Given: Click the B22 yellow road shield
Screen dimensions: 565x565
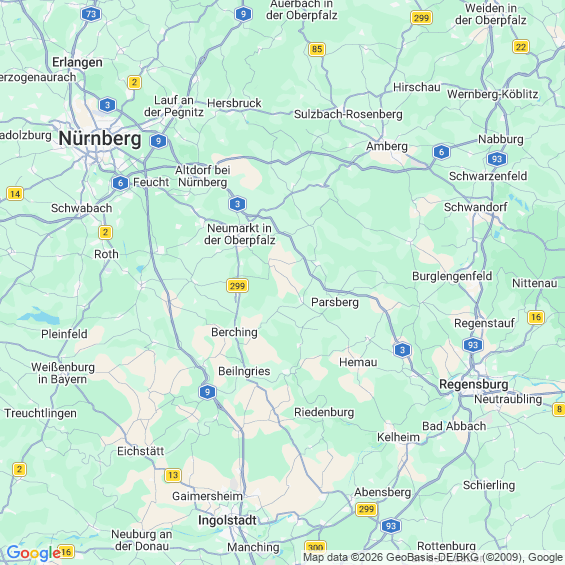Looking at the screenshot, I should tap(520, 47).
